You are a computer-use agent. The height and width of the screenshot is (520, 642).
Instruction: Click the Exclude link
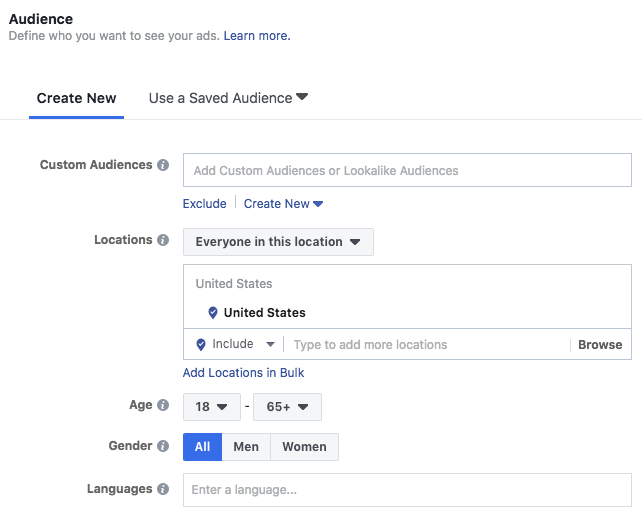tap(204, 203)
